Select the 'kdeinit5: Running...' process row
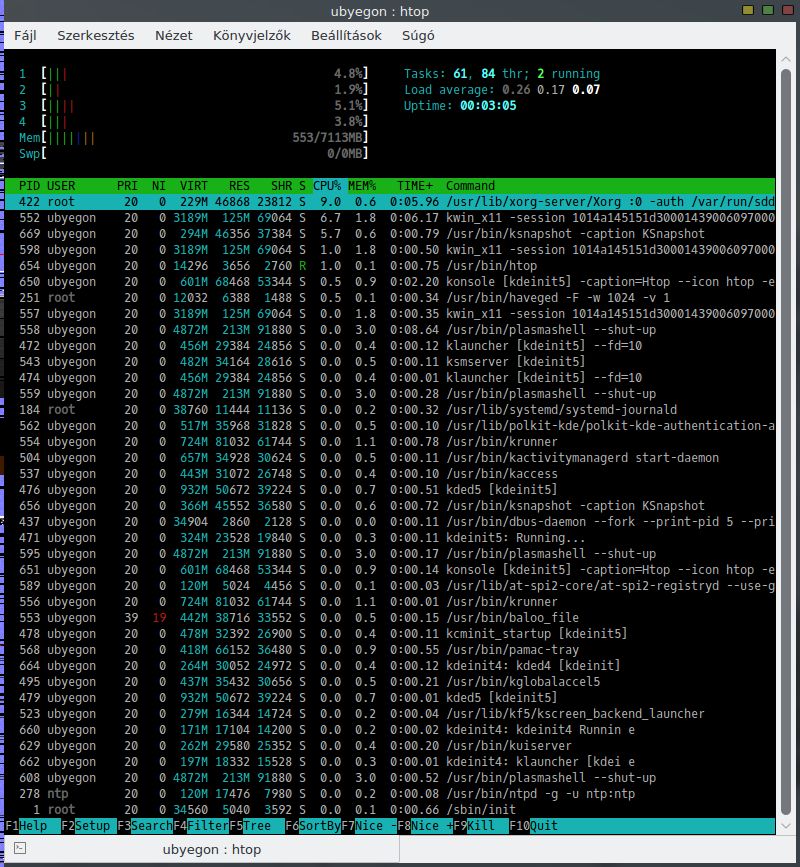This screenshot has width=800, height=867. click(x=390, y=538)
